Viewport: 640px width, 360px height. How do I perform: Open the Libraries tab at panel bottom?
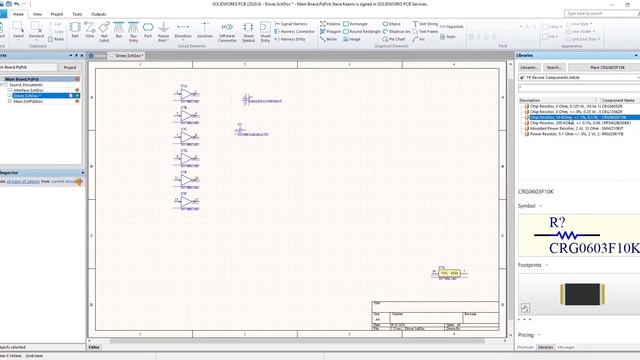click(545, 347)
